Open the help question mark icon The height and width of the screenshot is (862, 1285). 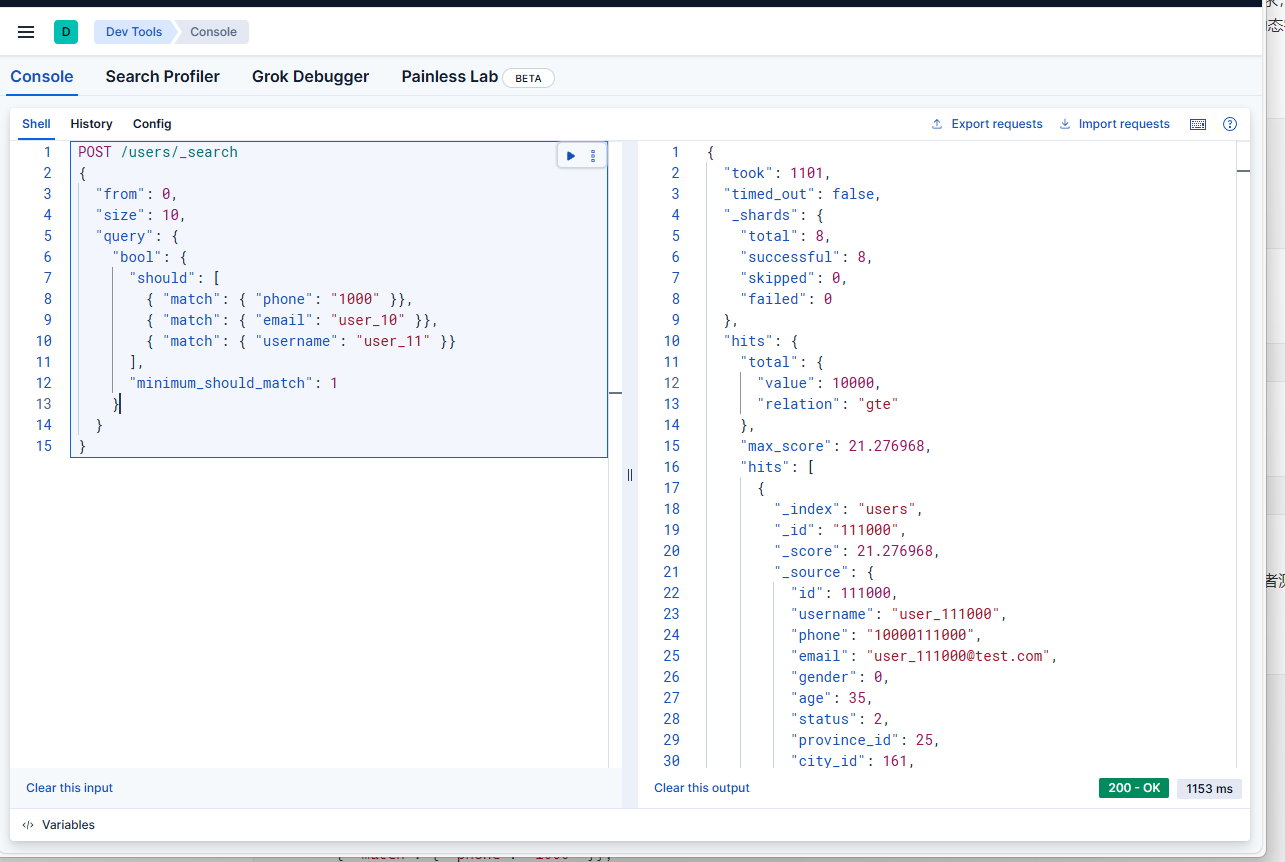(1230, 124)
